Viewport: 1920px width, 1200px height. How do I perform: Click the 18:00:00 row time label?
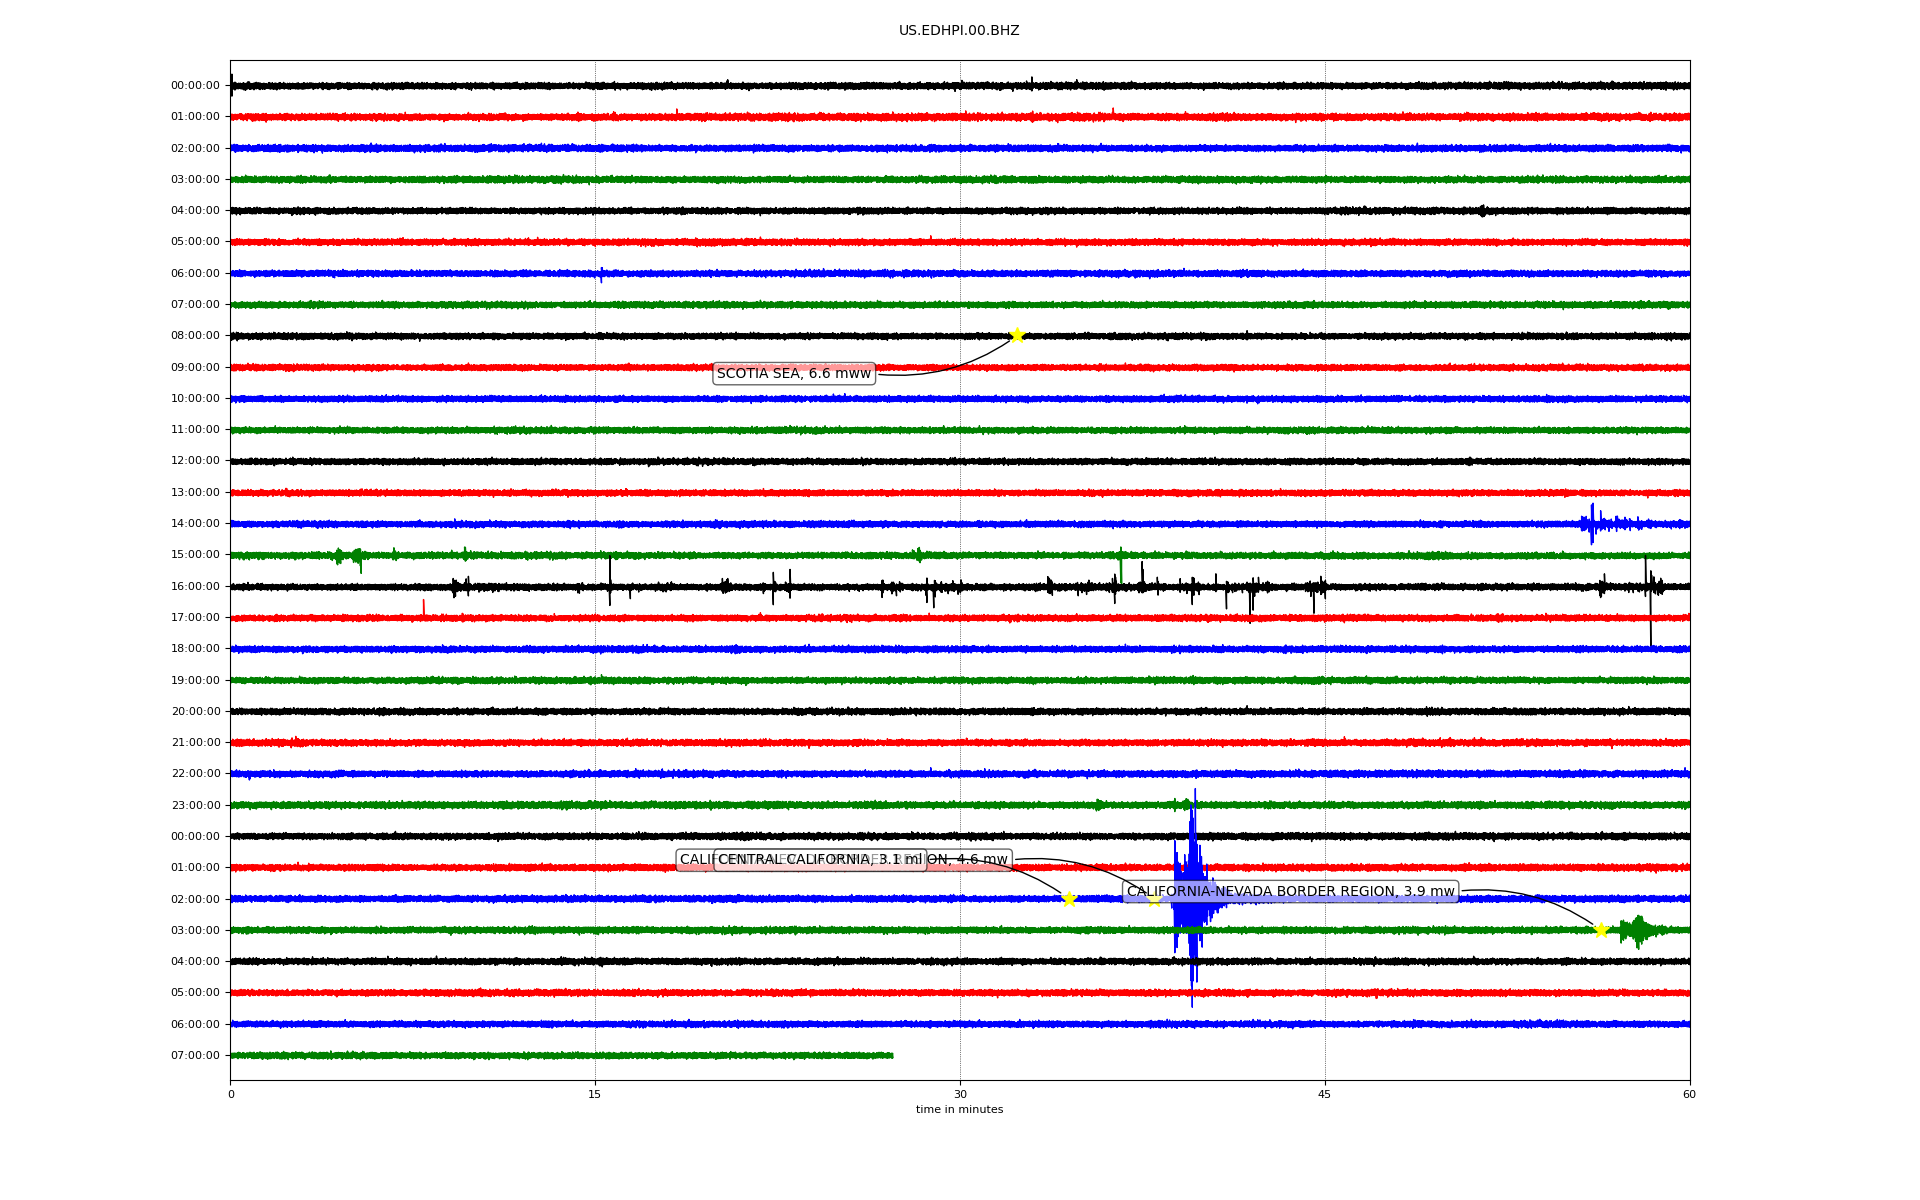195,649
